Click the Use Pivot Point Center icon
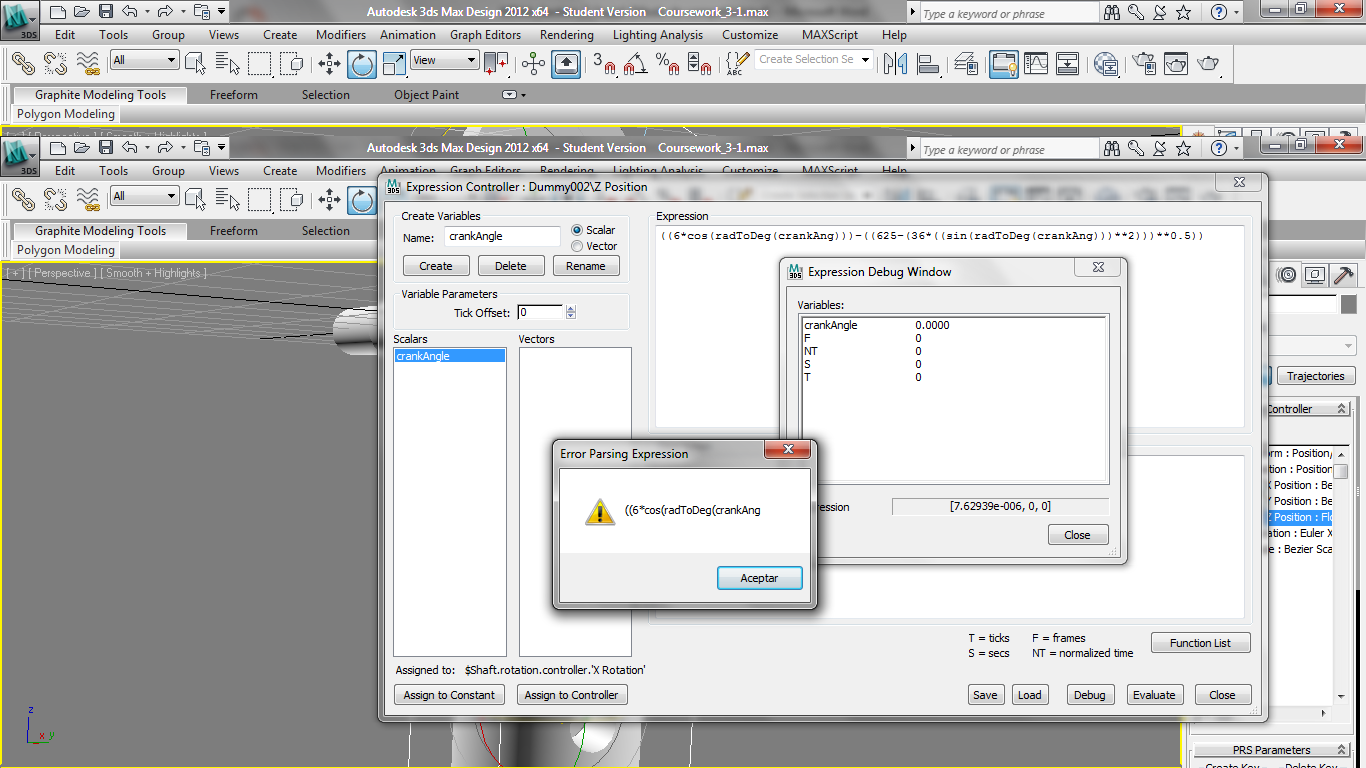Screen dimensions: 1366x768 [496, 64]
